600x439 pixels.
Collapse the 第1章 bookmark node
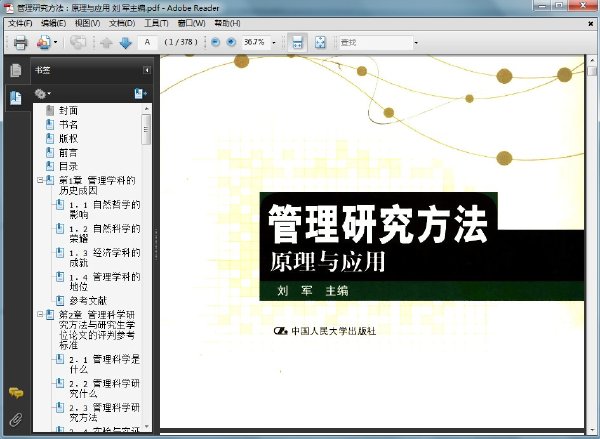pos(40,180)
